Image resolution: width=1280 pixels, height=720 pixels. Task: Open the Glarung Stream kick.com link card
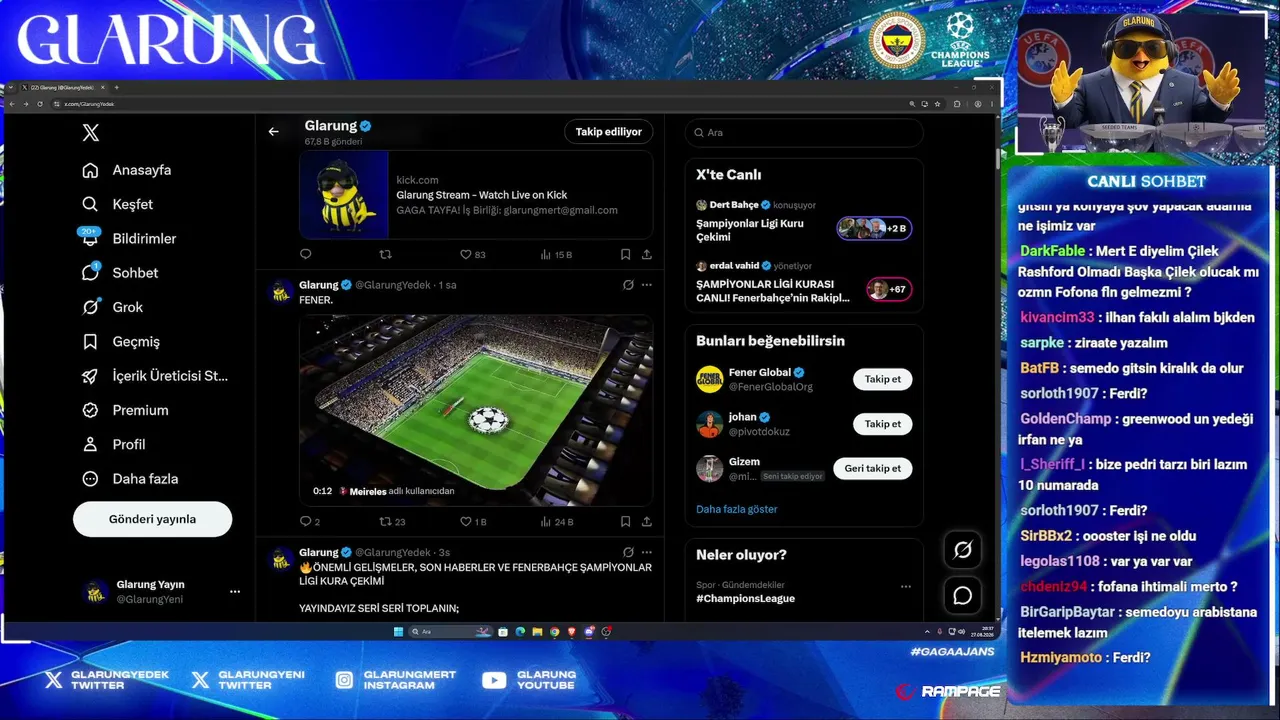[x=476, y=195]
